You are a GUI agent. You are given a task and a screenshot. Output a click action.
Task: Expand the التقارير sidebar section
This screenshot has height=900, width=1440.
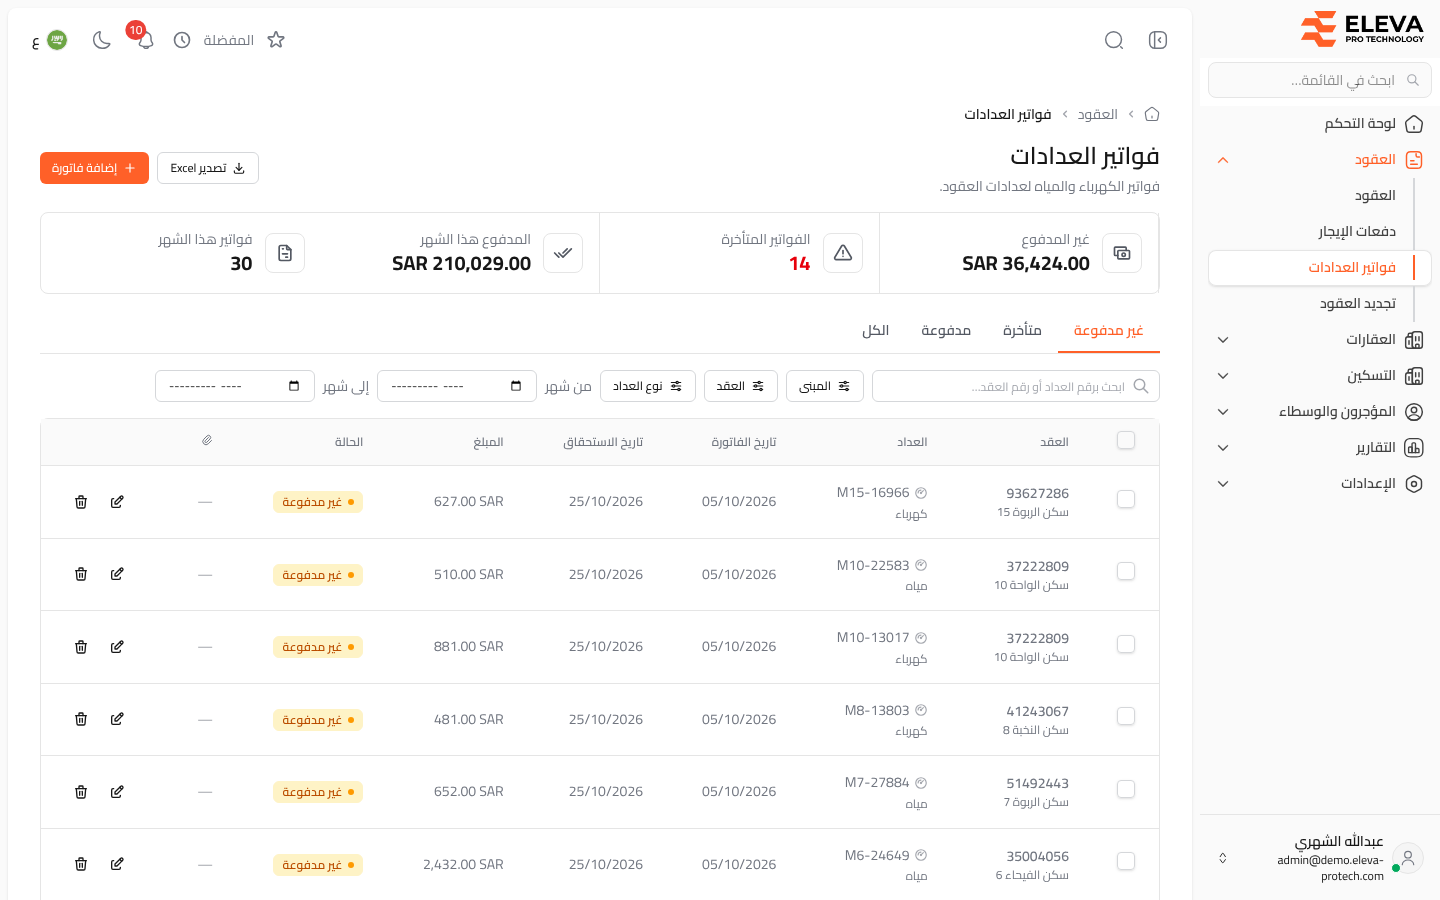pyautogui.click(x=1320, y=448)
